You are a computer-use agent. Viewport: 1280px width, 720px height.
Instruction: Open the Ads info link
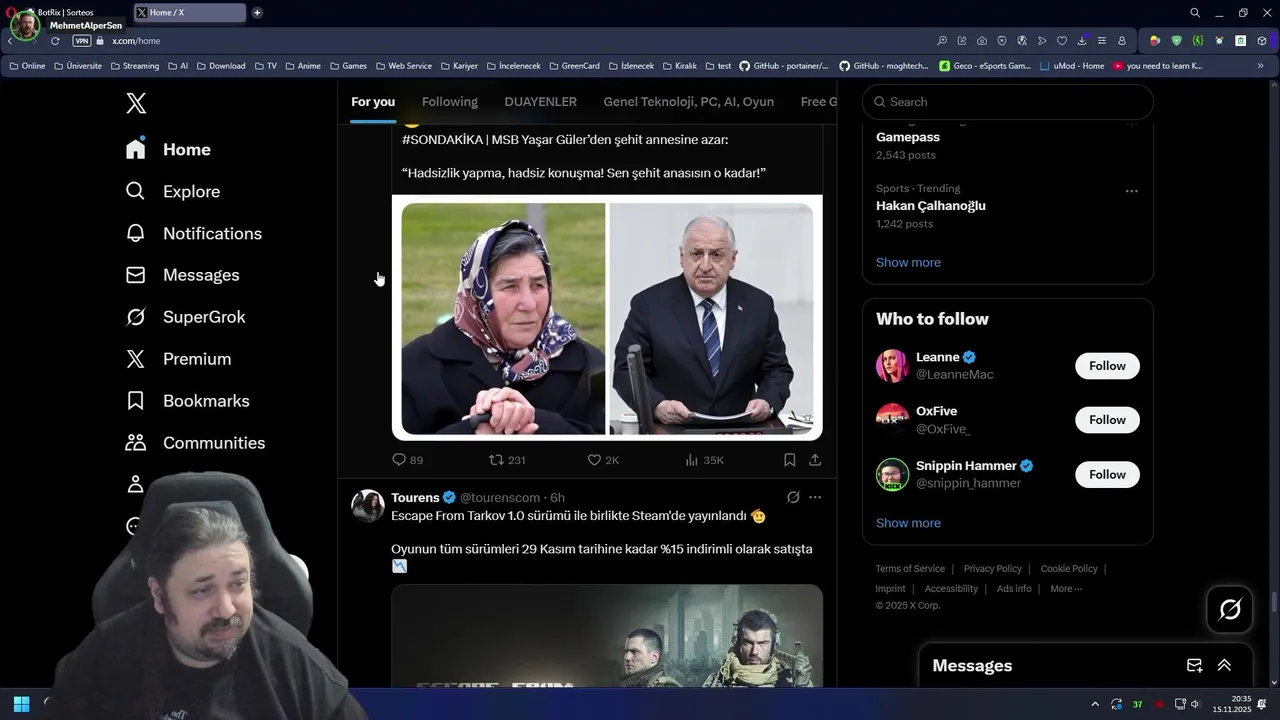point(1014,589)
